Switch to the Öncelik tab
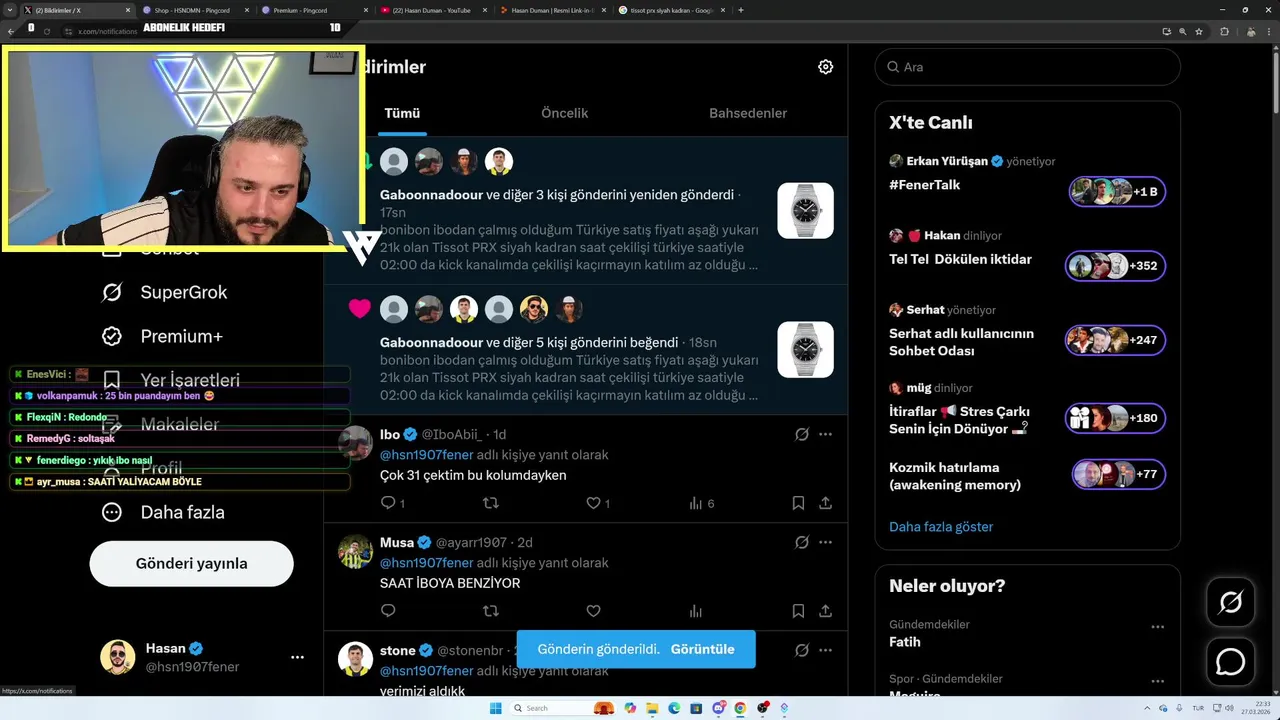Screen dimensions: 1280x720 565,113
